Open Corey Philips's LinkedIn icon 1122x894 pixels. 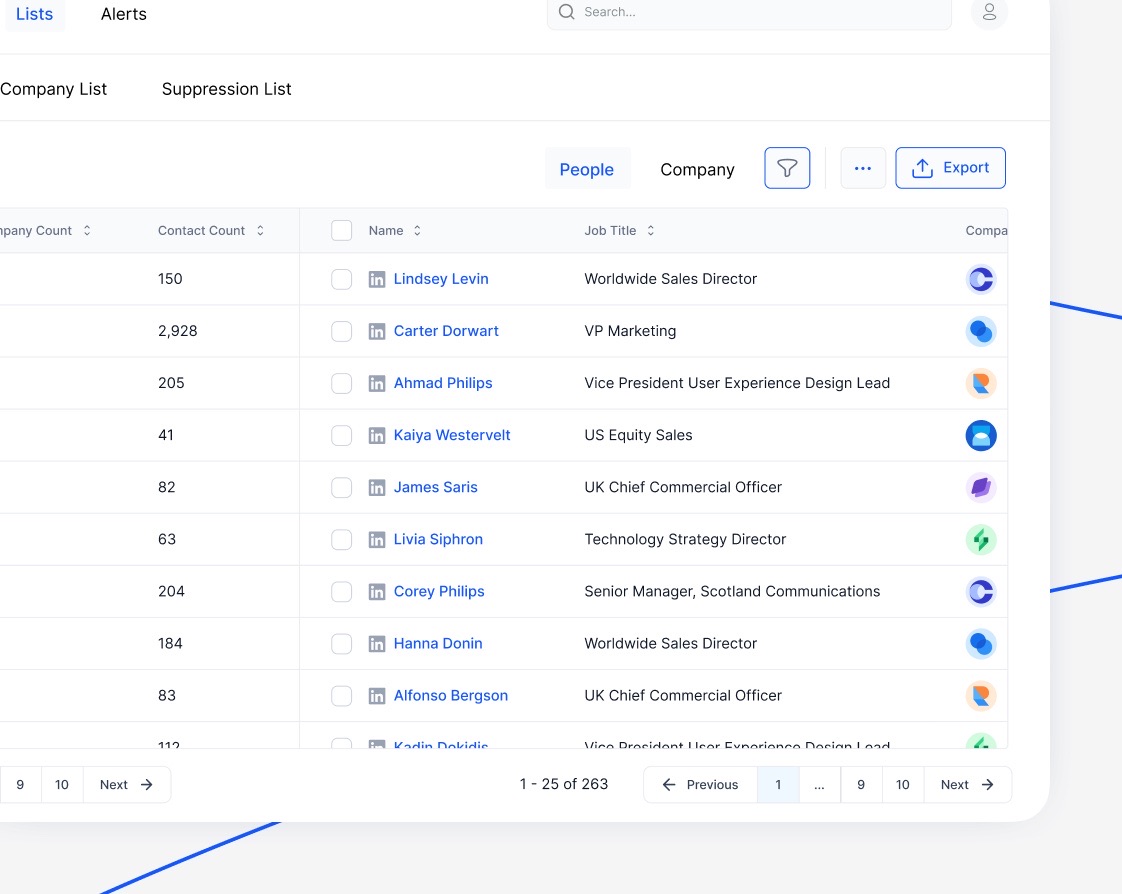[x=376, y=592]
